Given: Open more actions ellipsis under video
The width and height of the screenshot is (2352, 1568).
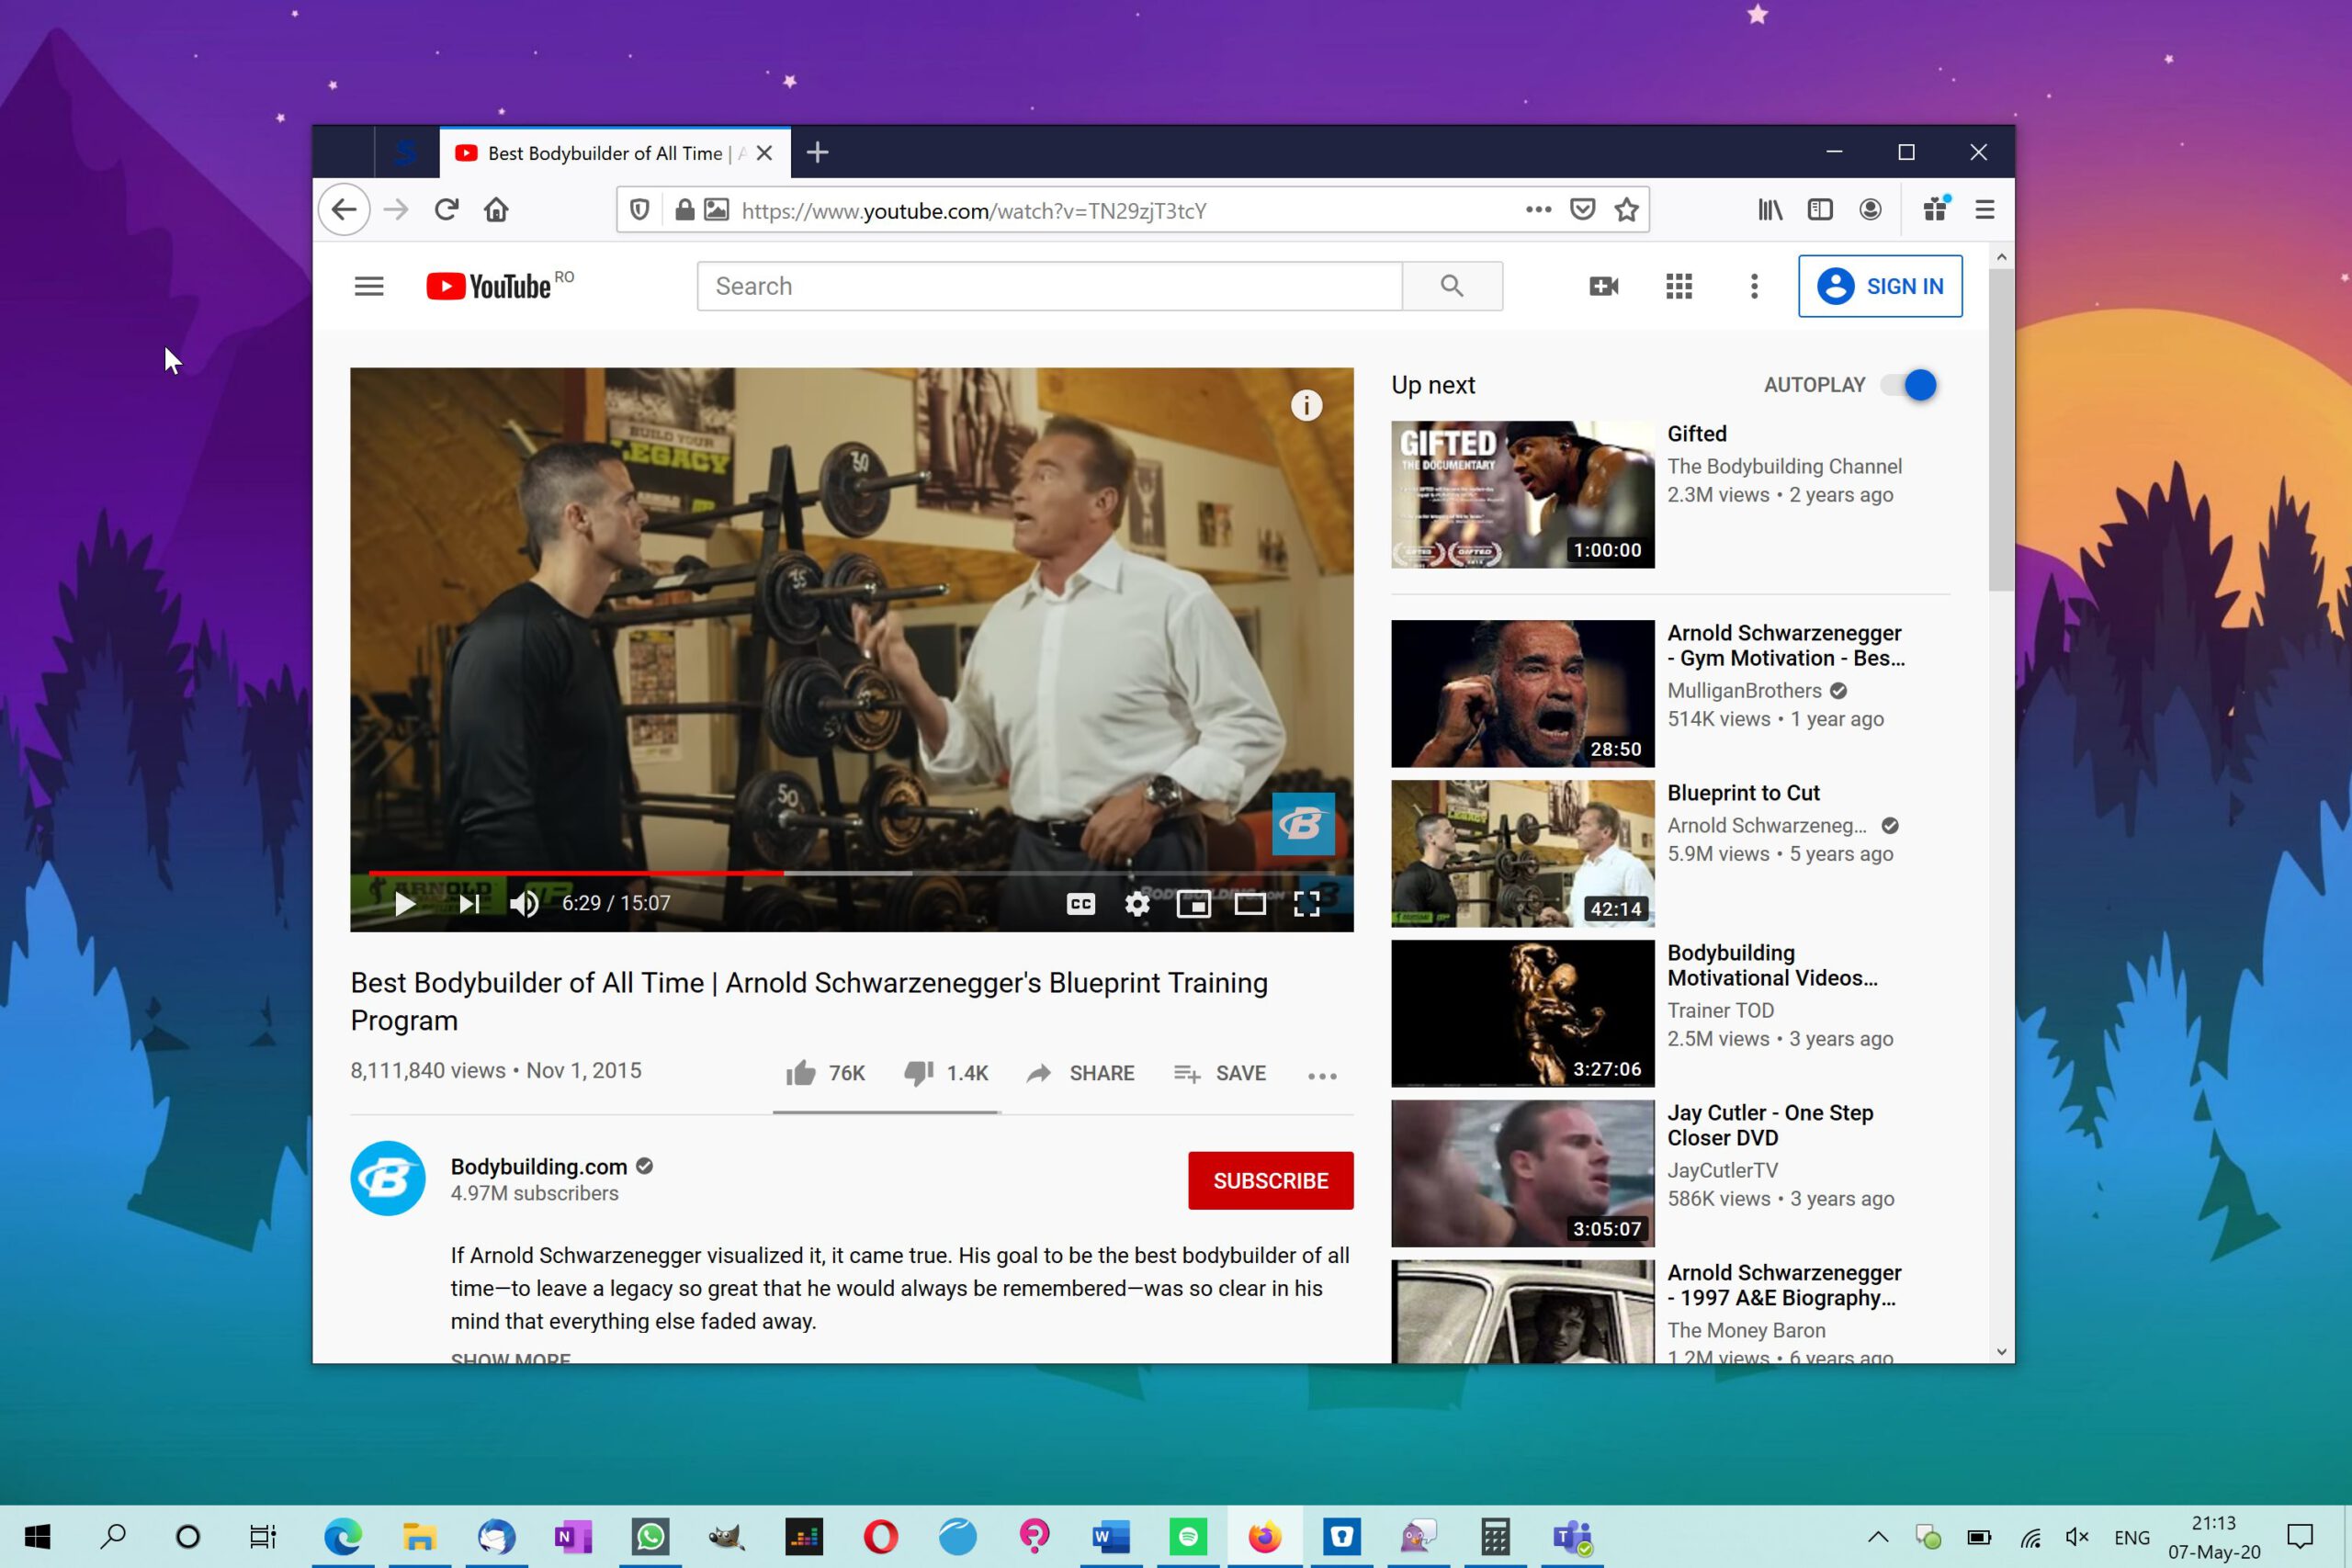Looking at the screenshot, I should coord(1322,1076).
